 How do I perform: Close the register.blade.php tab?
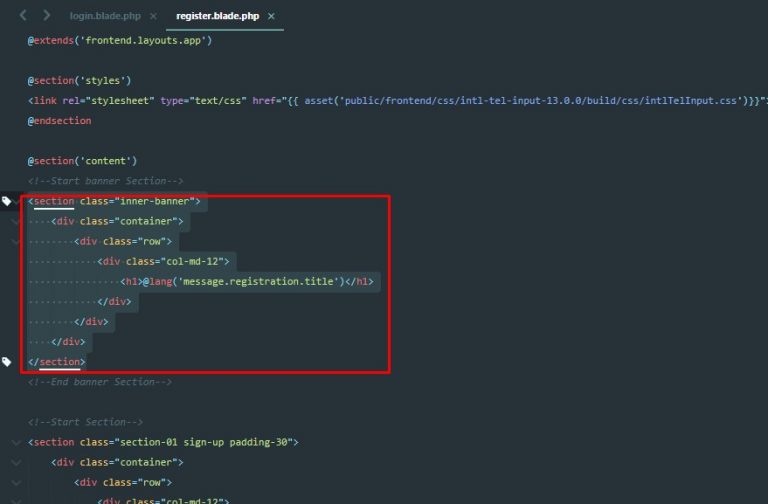pyautogui.click(x=271, y=17)
